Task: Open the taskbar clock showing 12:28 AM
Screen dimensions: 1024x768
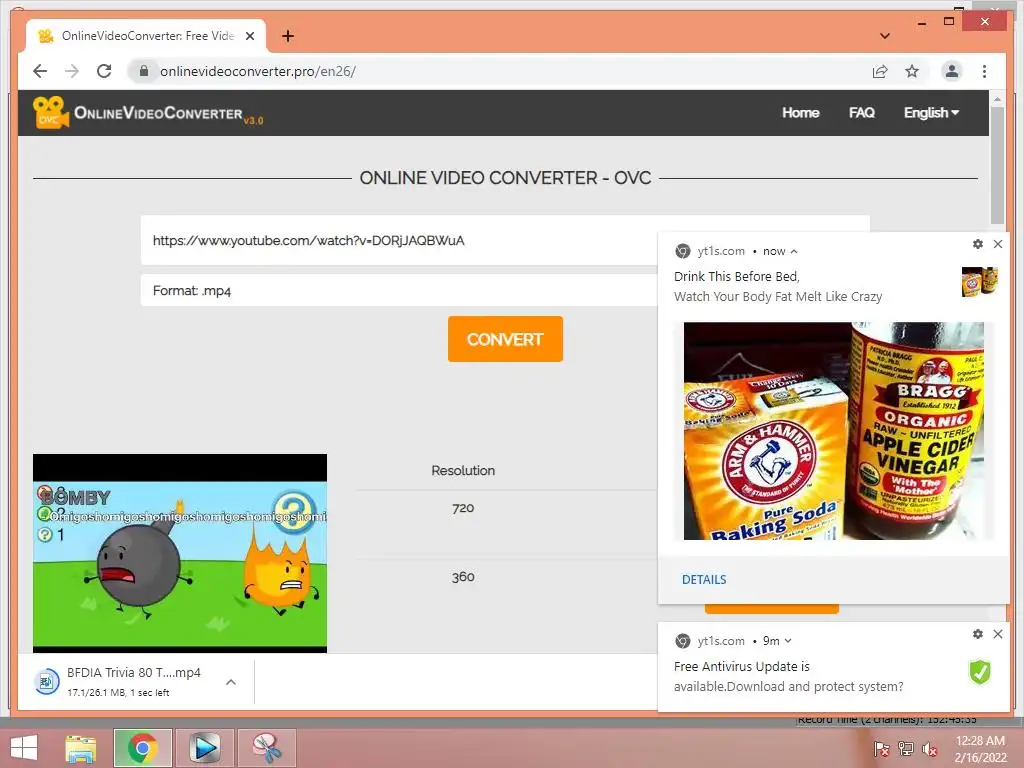Action: click(980, 749)
